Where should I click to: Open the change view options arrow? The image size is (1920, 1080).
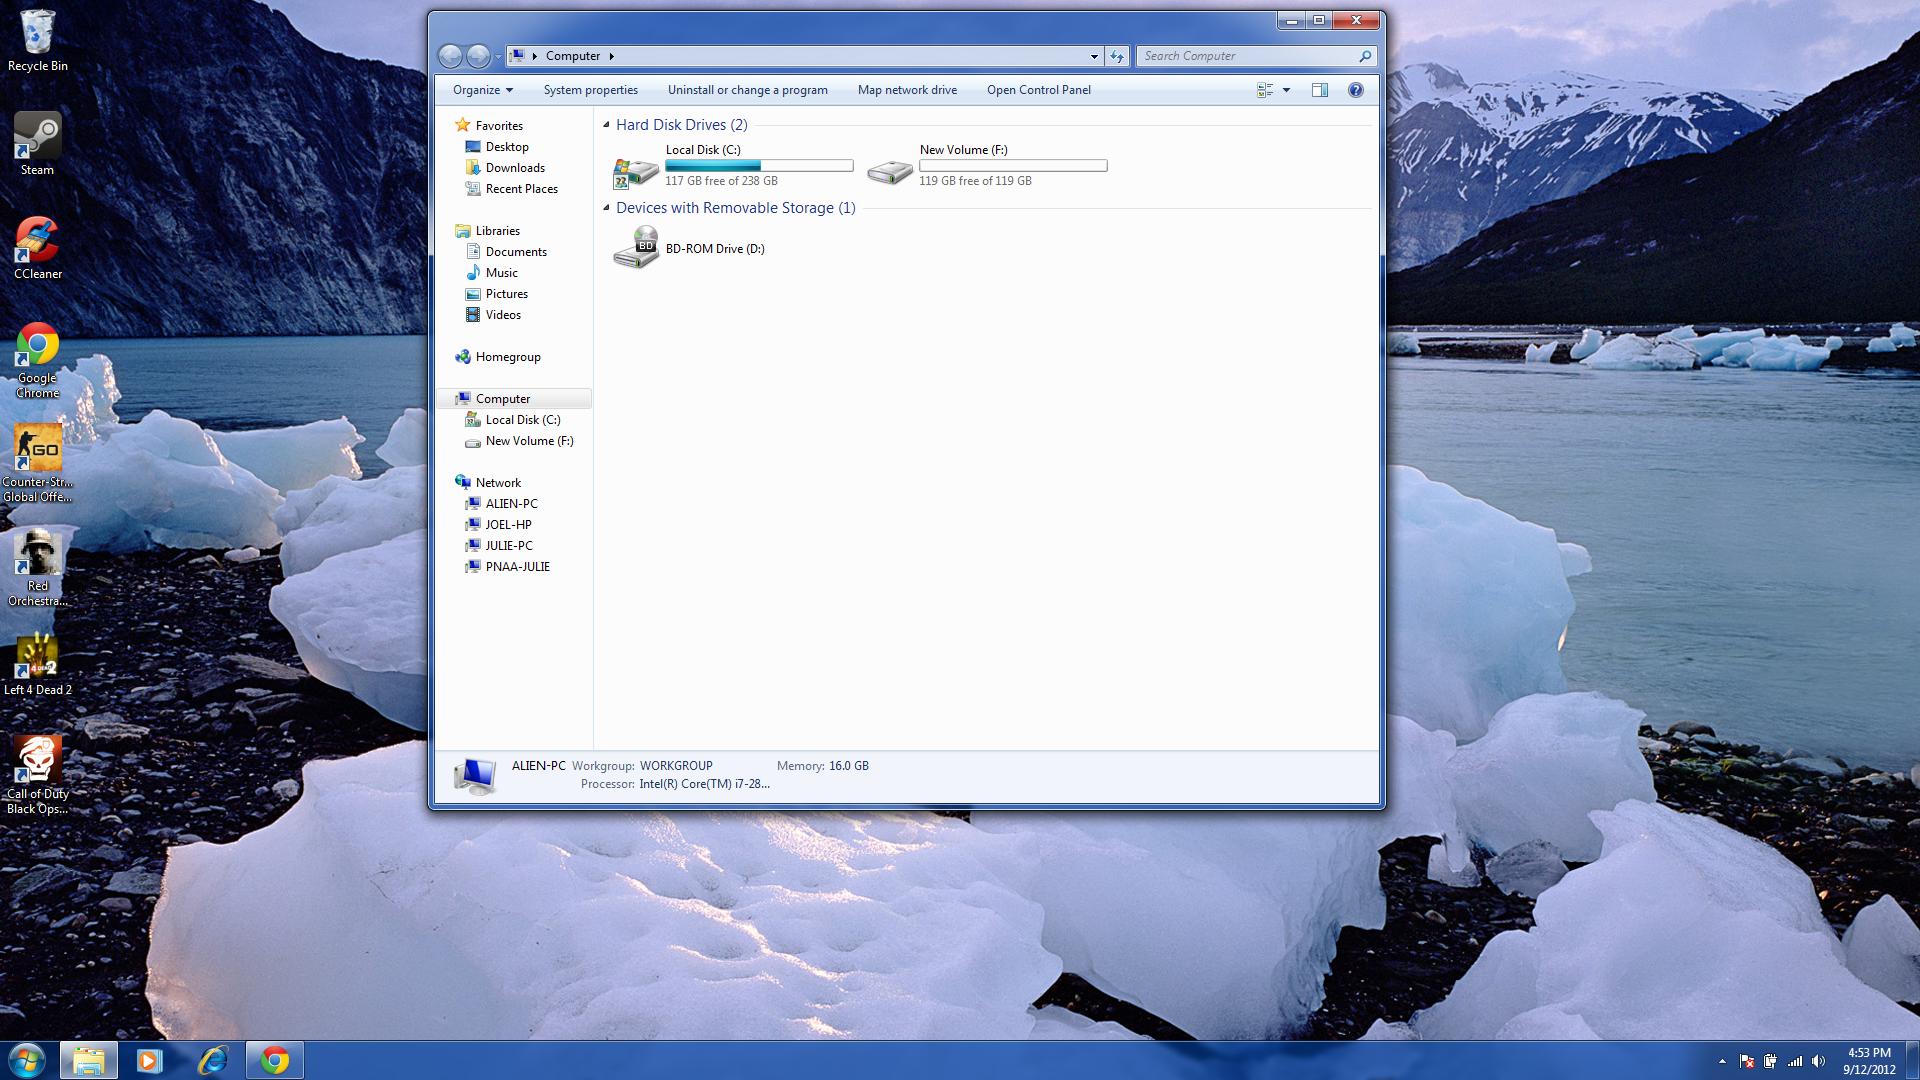[1286, 90]
